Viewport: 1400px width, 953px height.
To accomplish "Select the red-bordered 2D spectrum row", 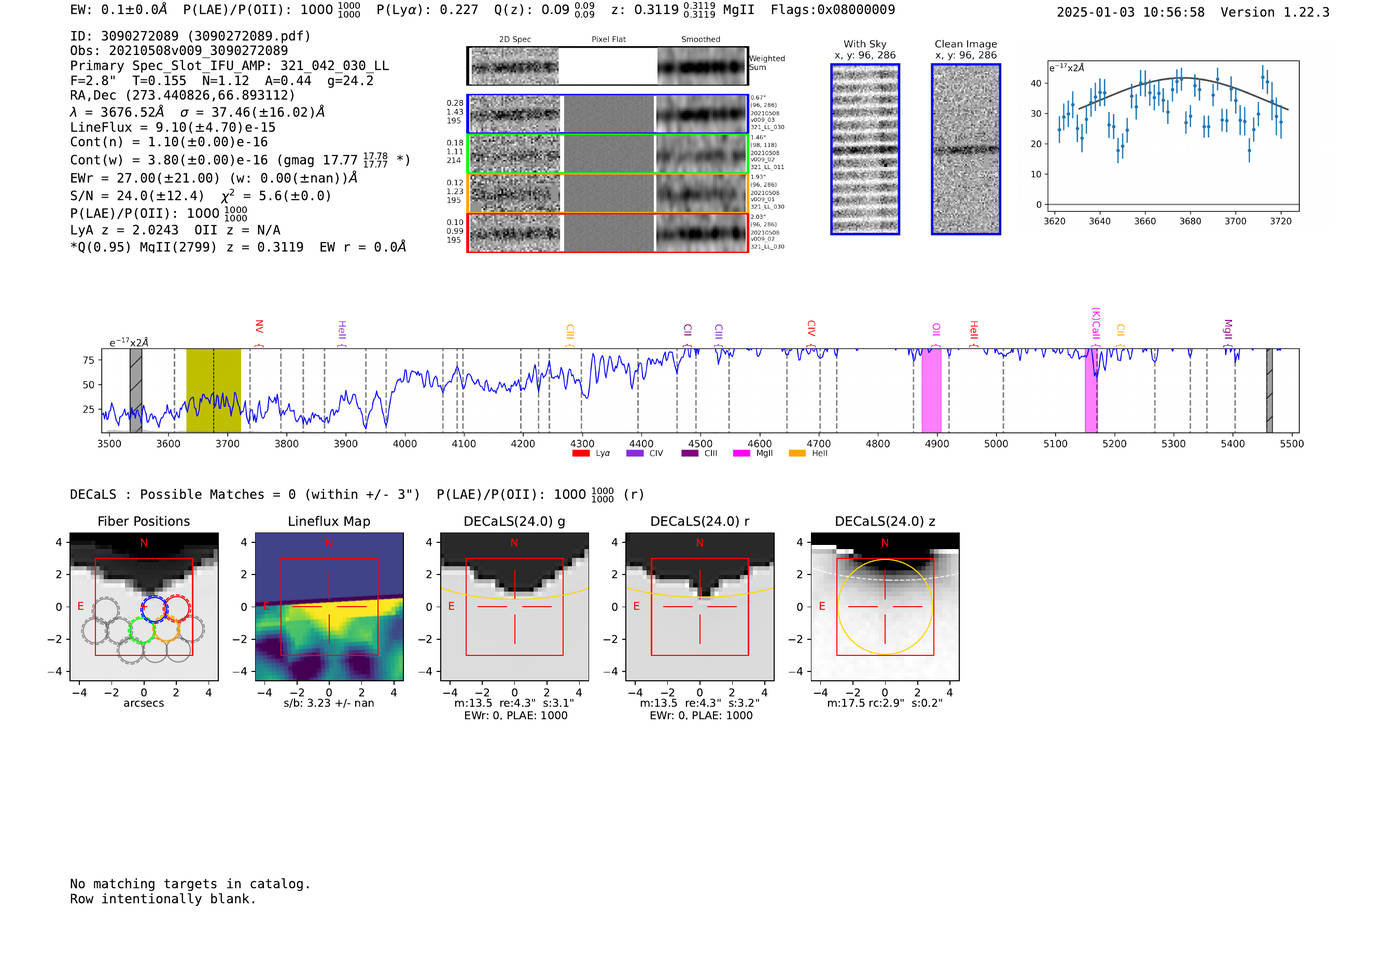I will [607, 232].
